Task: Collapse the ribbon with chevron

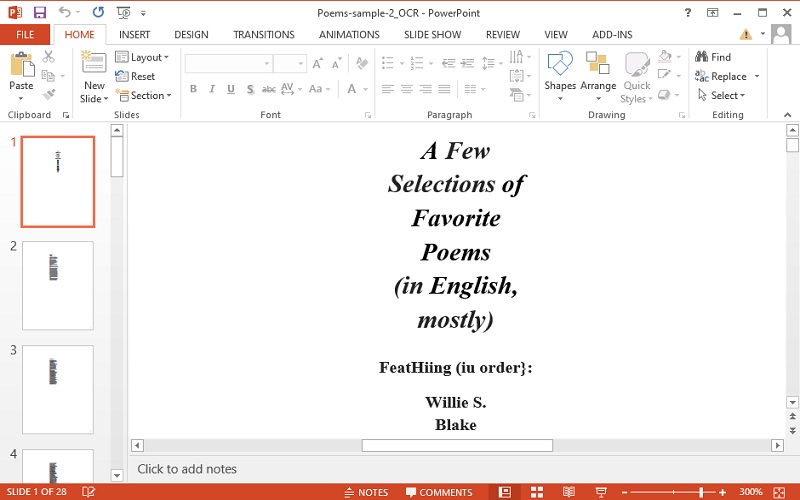Action: [787, 115]
